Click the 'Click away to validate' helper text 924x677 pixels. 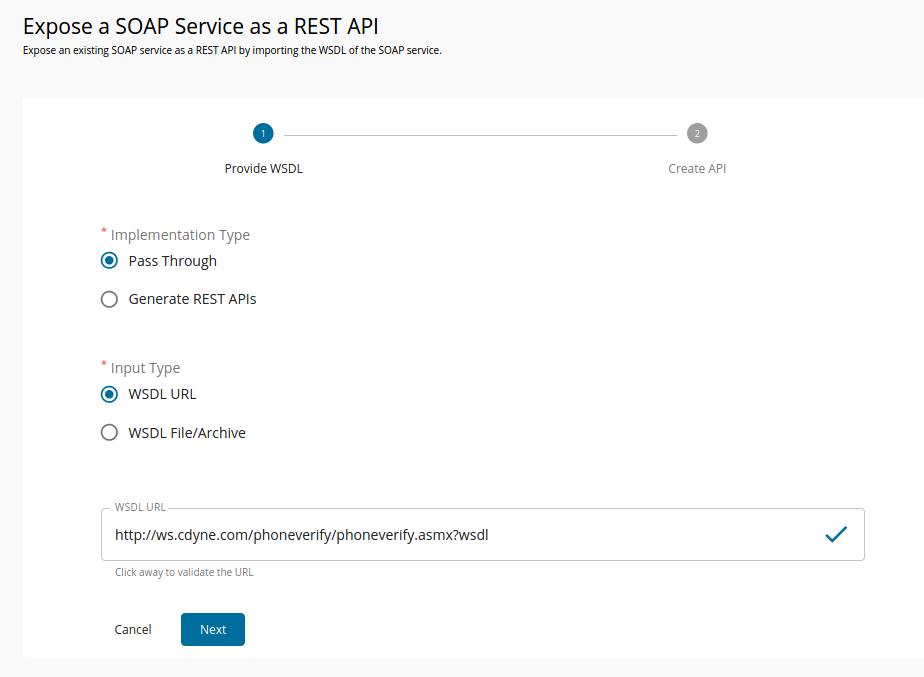(184, 572)
